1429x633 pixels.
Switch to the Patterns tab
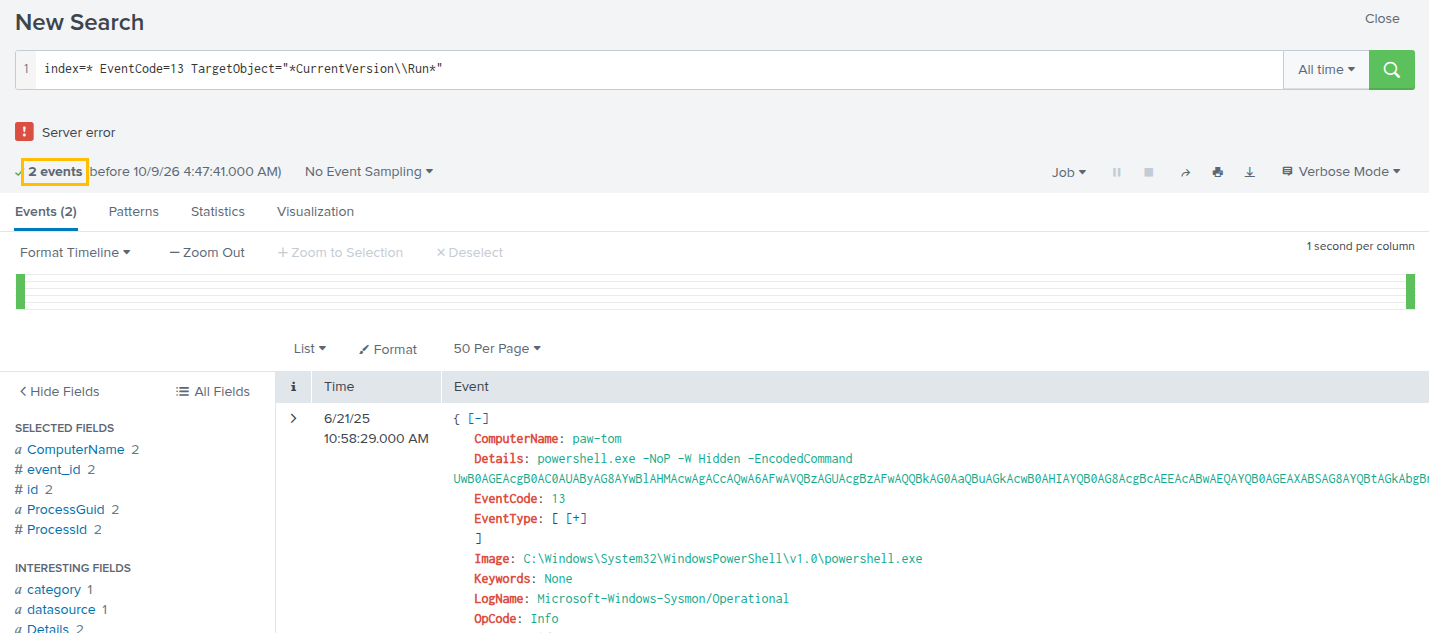134,212
